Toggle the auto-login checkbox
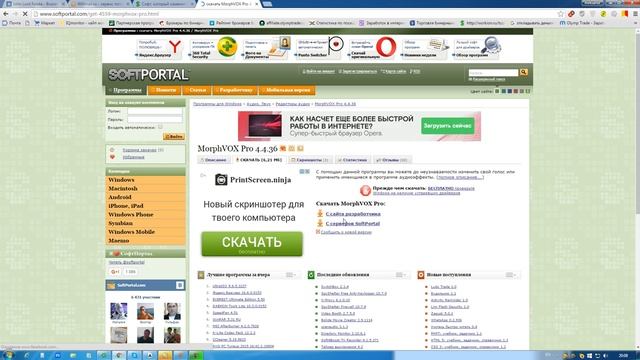Screen dimensions: 640x360 (160, 127)
